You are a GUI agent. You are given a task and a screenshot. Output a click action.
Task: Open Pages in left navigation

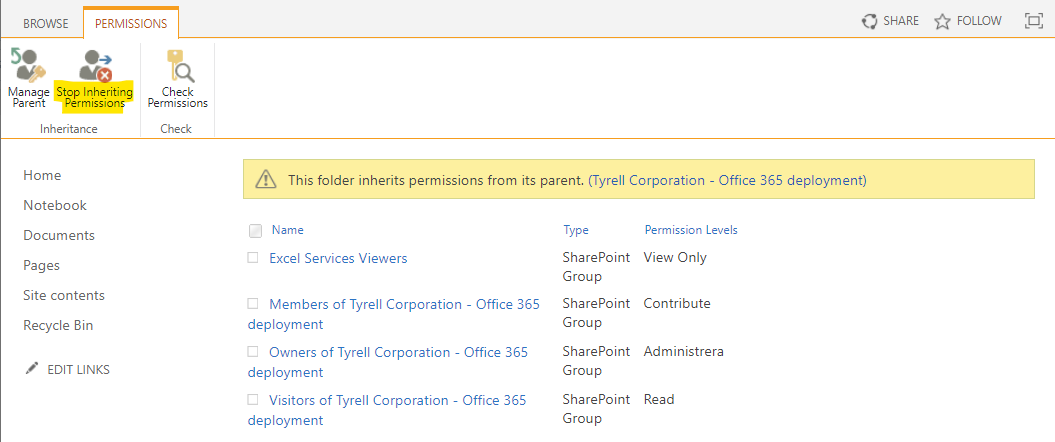(42, 265)
